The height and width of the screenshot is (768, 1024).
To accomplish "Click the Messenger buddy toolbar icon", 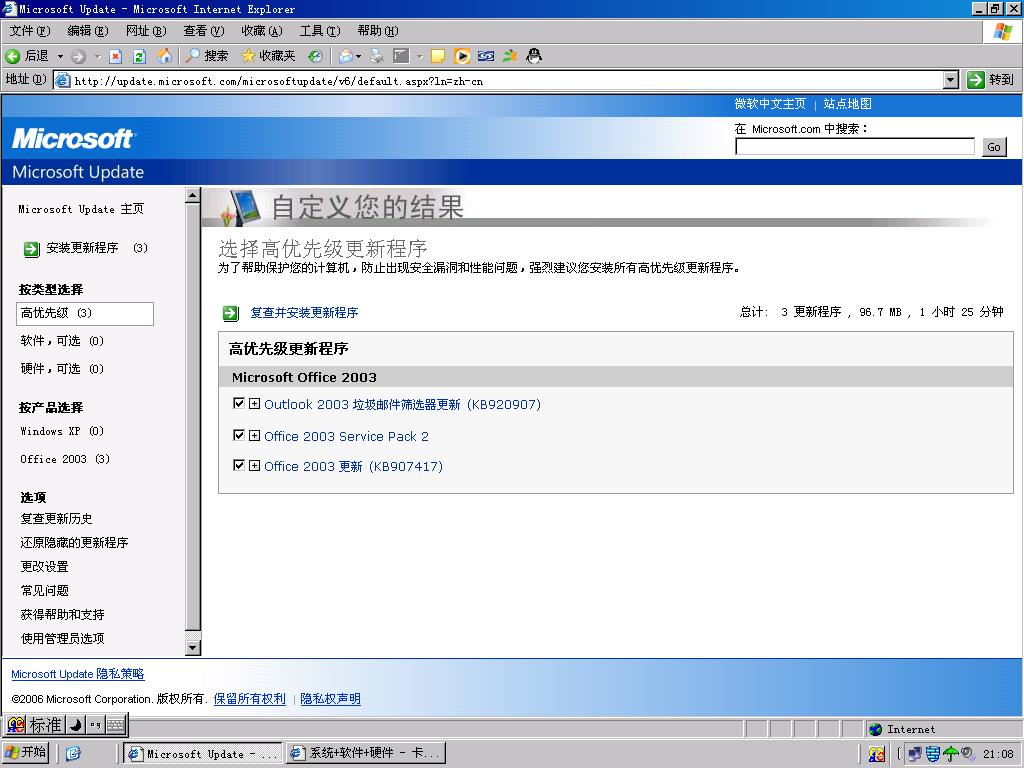I will pos(510,56).
